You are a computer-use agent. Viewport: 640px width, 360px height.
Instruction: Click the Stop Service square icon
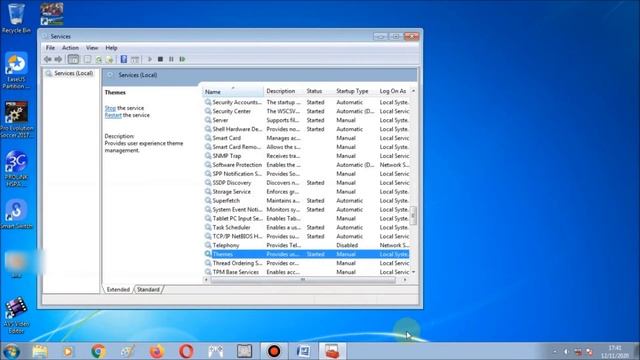coord(160,59)
